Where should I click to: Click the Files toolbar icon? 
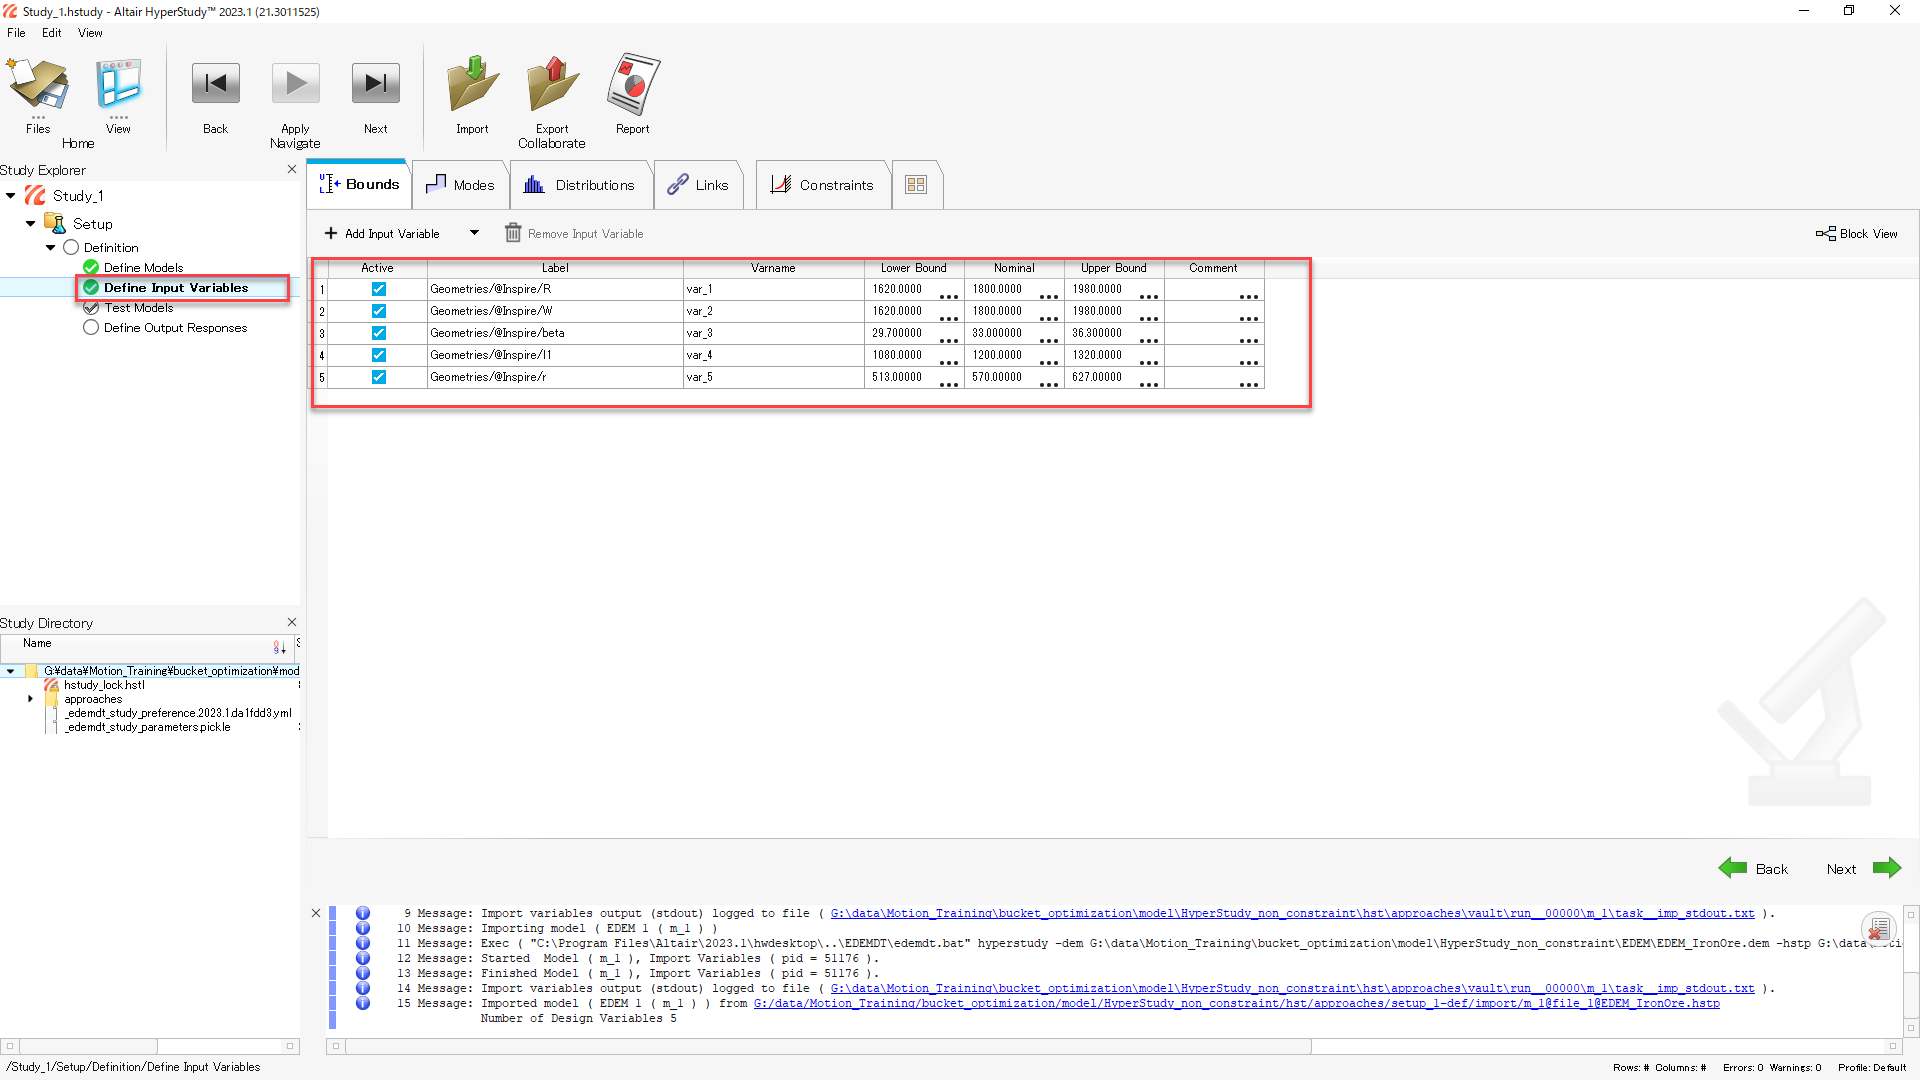click(x=38, y=84)
